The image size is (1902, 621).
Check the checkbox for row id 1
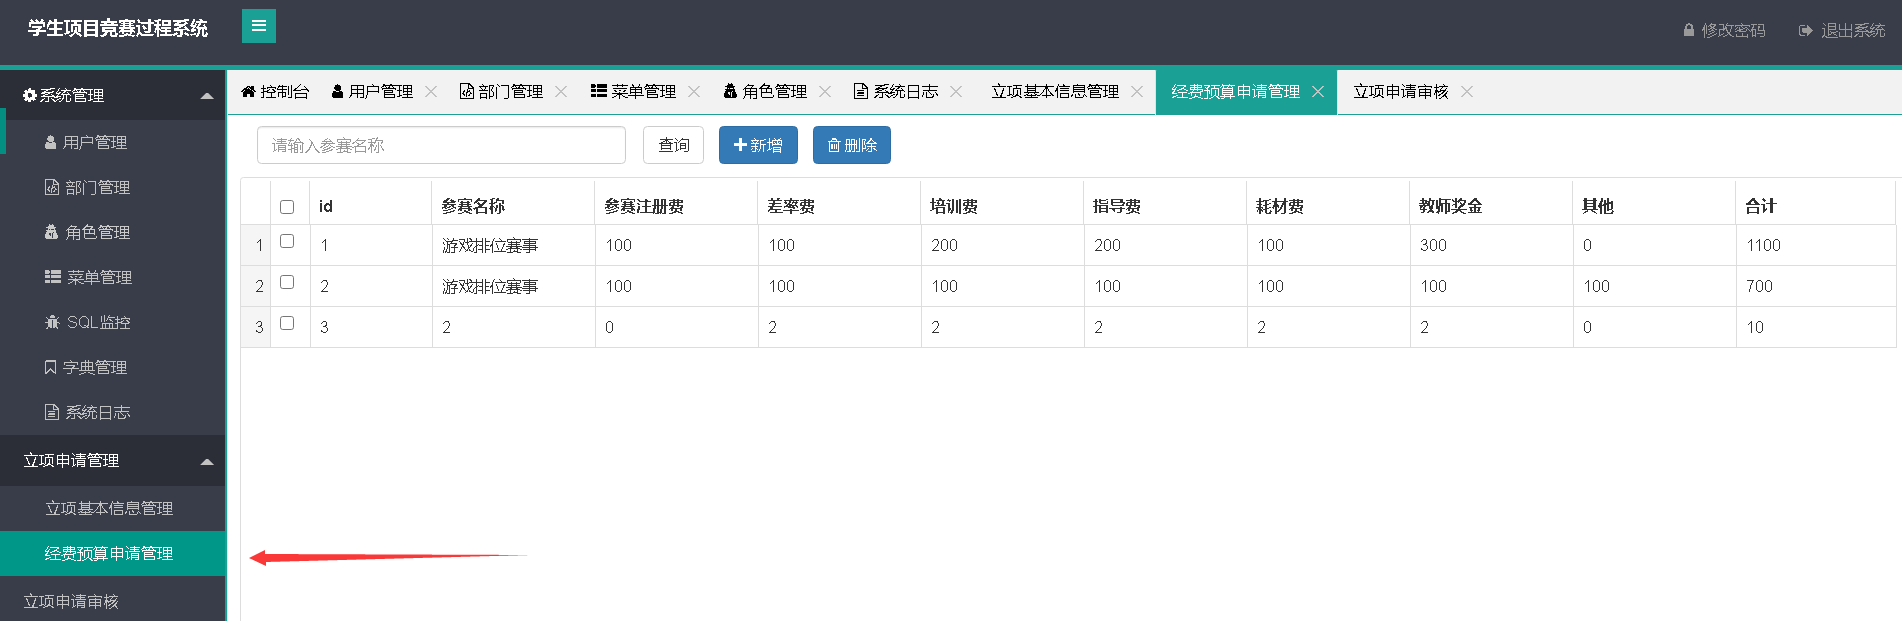[x=287, y=241]
